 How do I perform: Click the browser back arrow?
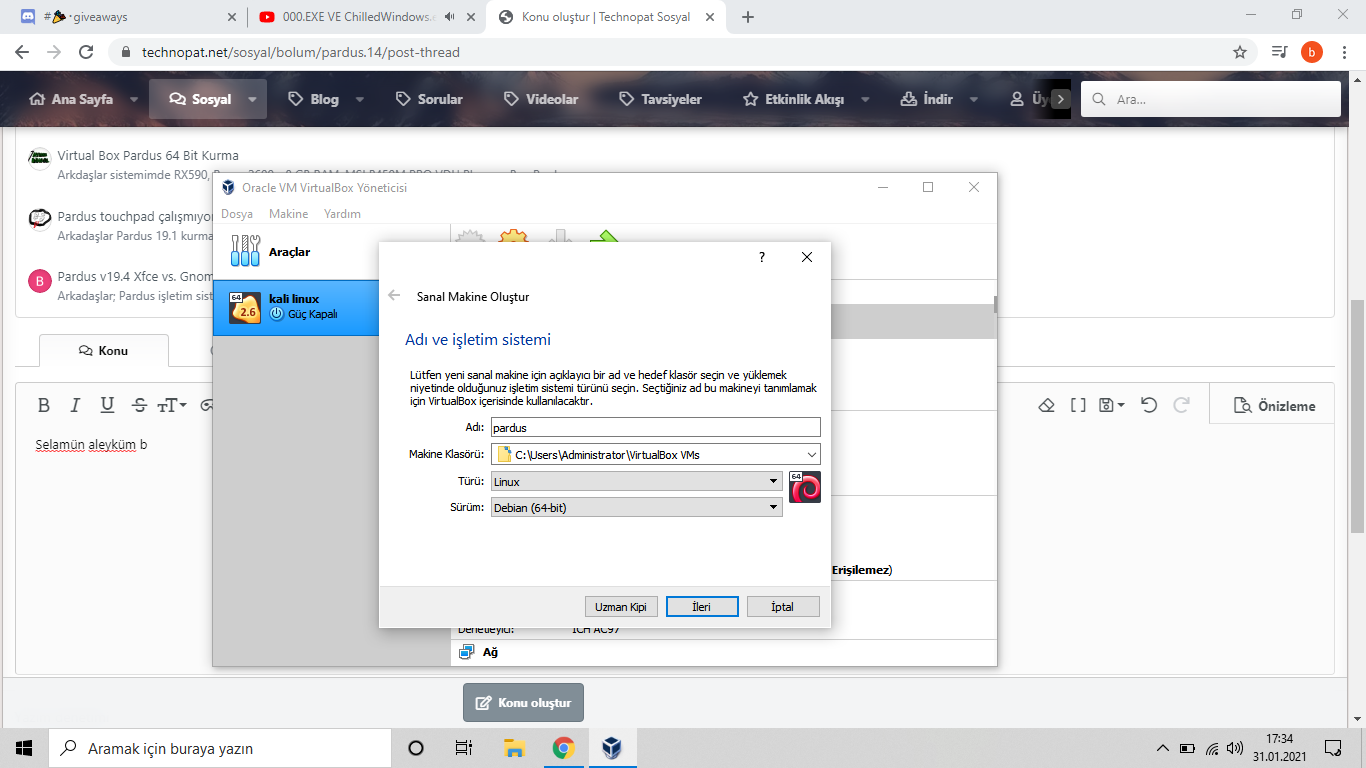pos(23,52)
